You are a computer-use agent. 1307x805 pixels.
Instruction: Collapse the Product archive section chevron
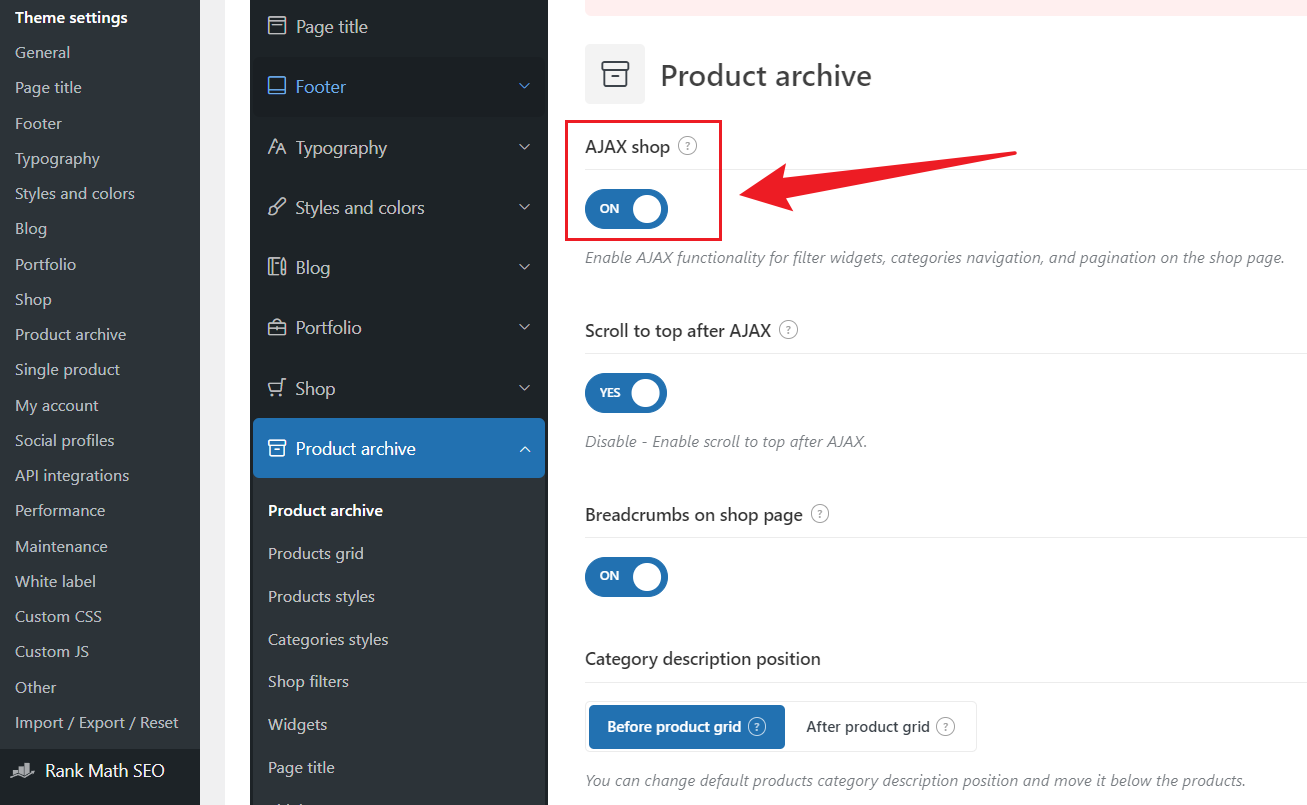pos(524,449)
